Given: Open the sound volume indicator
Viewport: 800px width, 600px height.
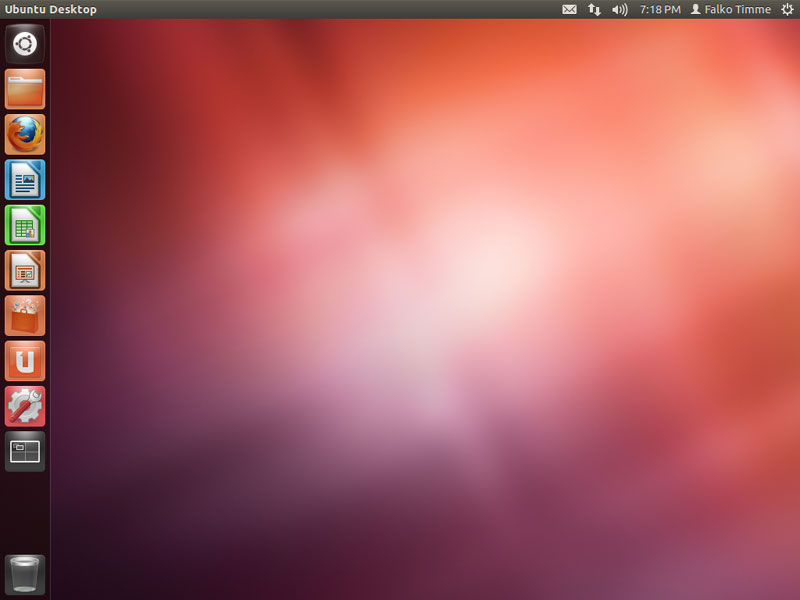Looking at the screenshot, I should tap(619, 10).
